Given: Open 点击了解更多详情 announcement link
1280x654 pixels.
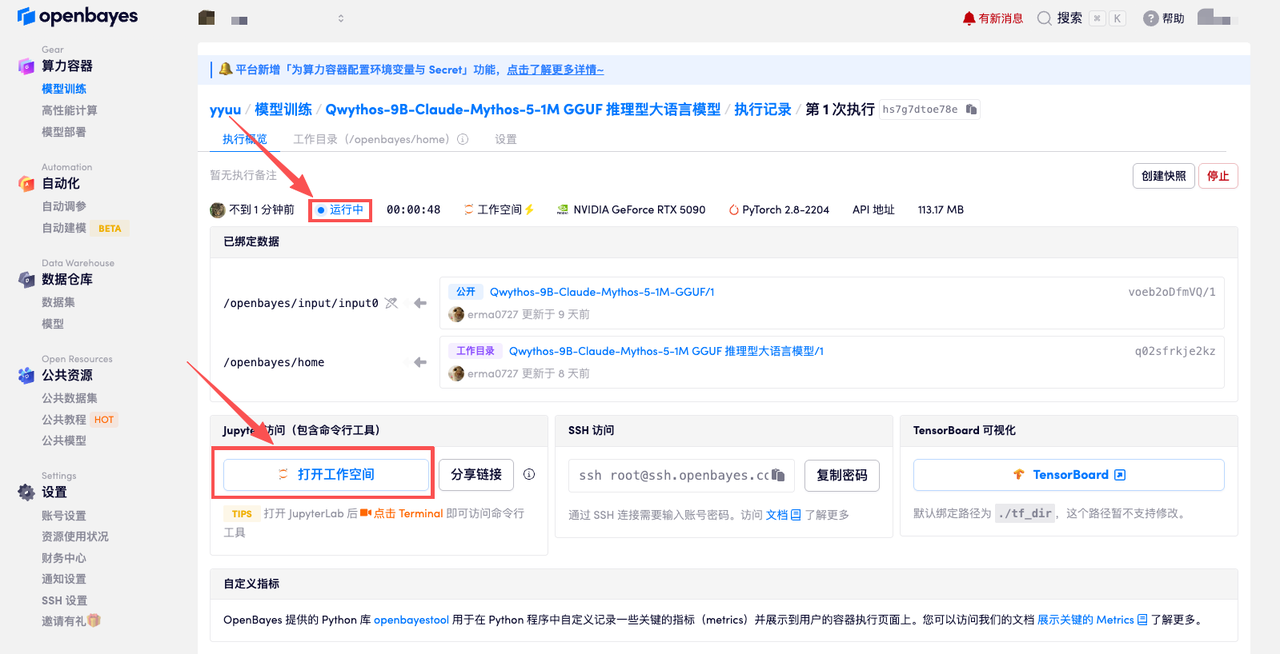Looking at the screenshot, I should pos(555,70).
